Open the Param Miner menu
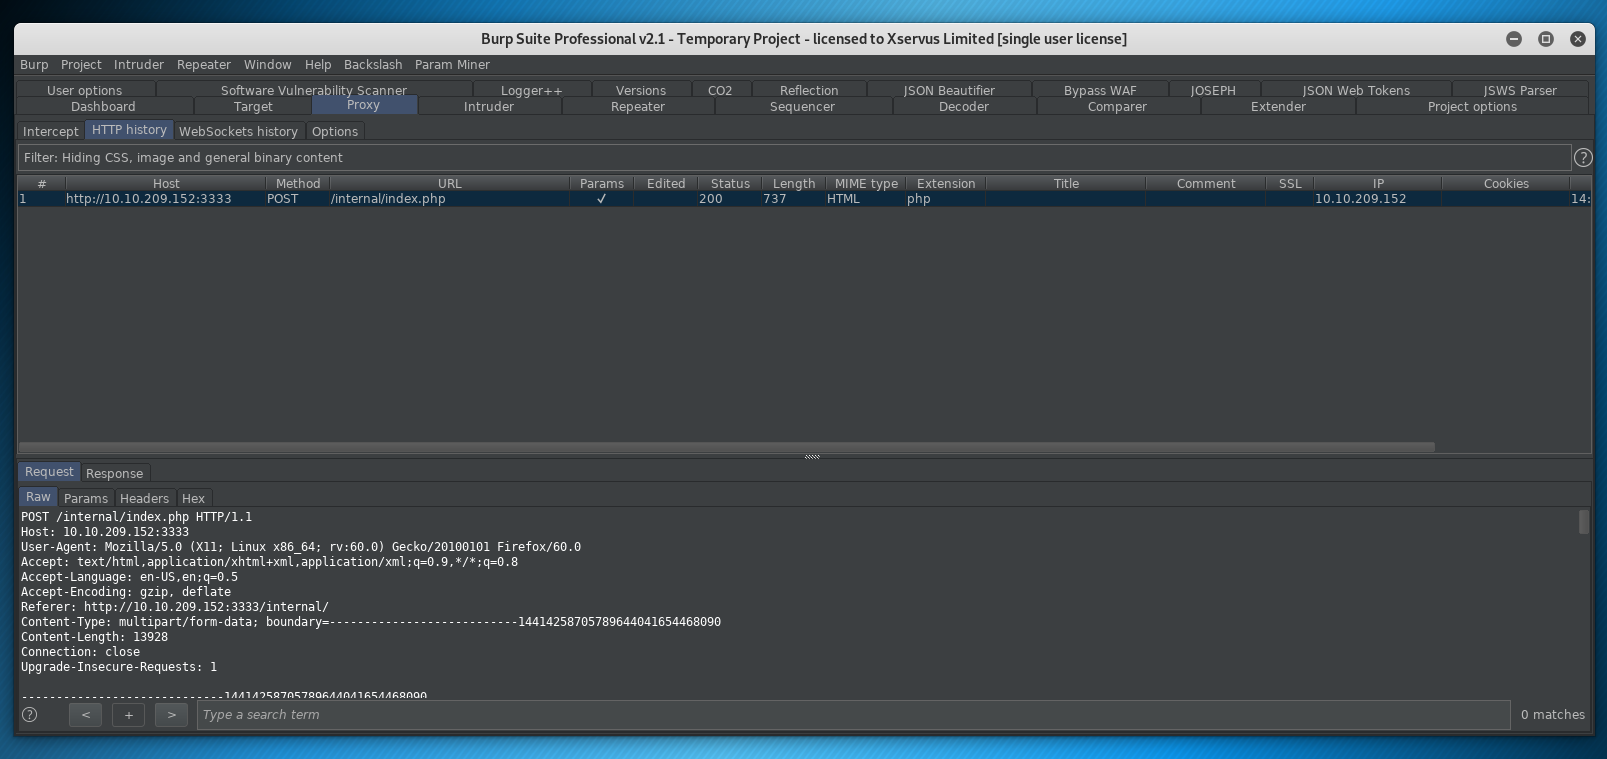Viewport: 1607px width, 759px height. [452, 64]
